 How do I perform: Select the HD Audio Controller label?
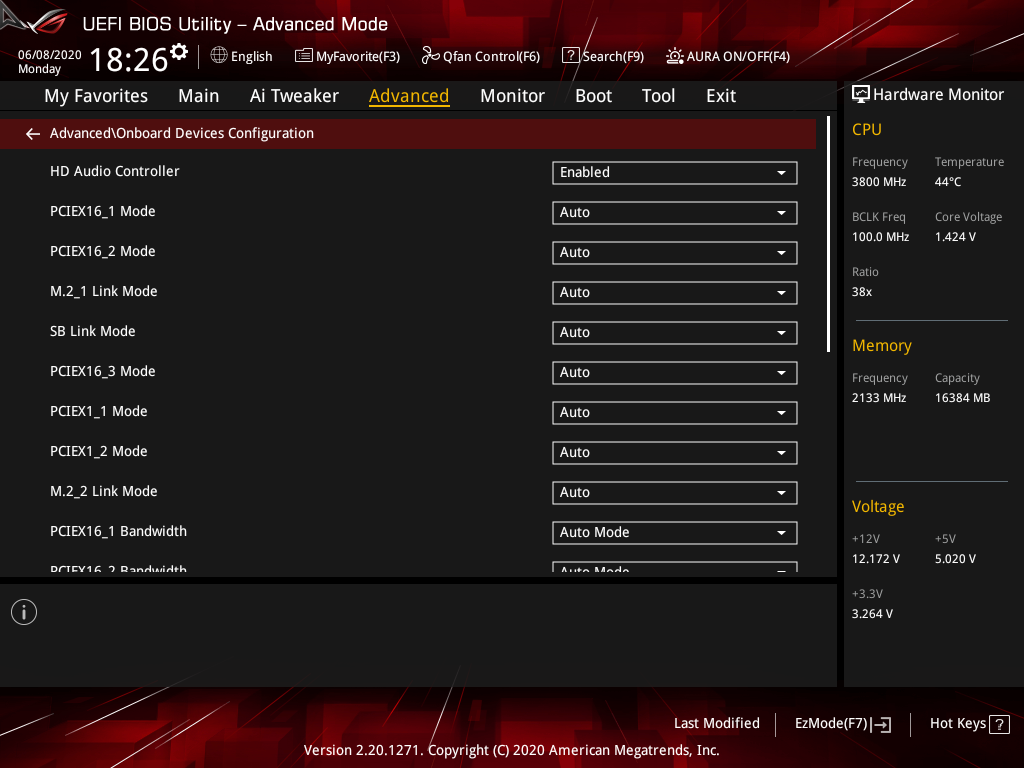(x=114, y=171)
